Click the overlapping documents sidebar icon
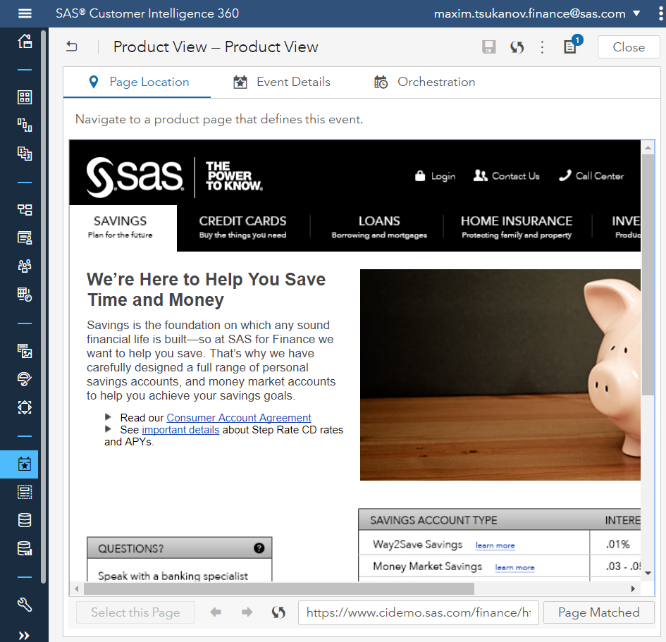Viewport: 666px width, 642px height. [x=25, y=153]
